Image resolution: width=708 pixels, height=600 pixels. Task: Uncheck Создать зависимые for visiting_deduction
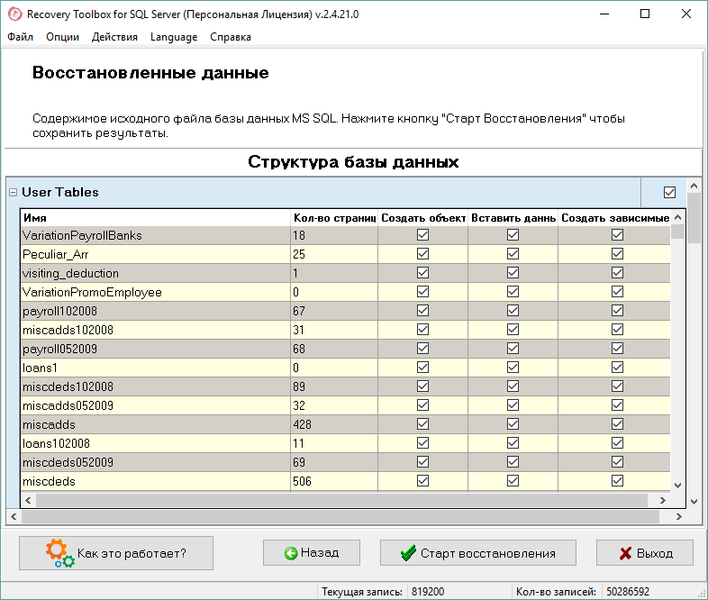click(x=617, y=273)
